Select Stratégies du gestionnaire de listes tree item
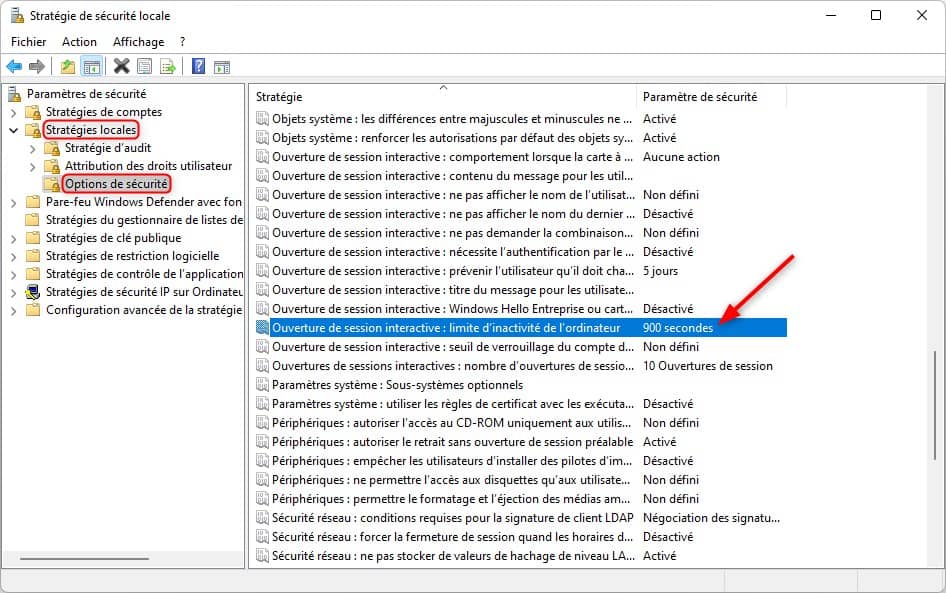Image resolution: width=946 pixels, height=593 pixels. pos(144,220)
